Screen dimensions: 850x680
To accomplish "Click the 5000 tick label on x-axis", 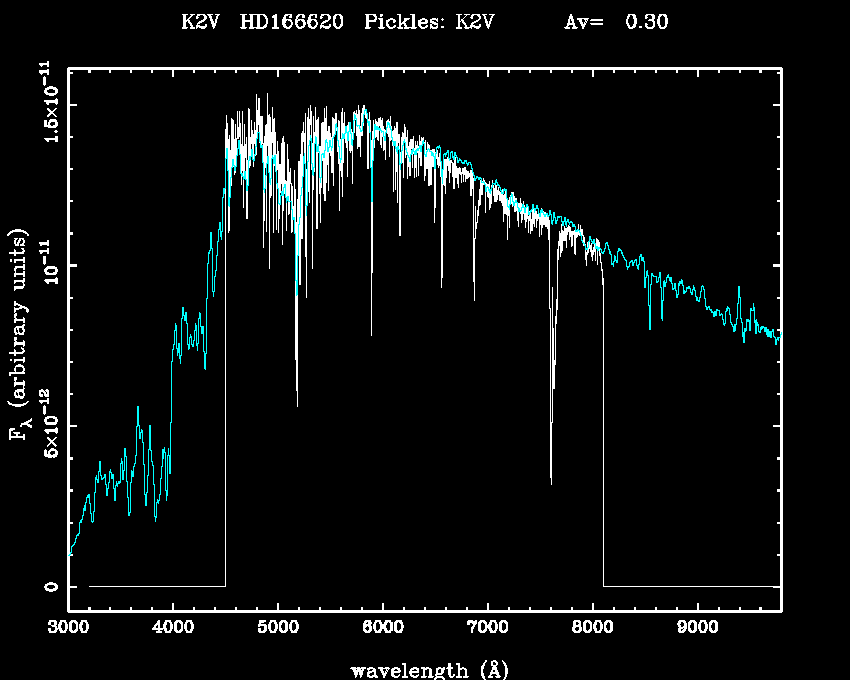I will tap(278, 629).
